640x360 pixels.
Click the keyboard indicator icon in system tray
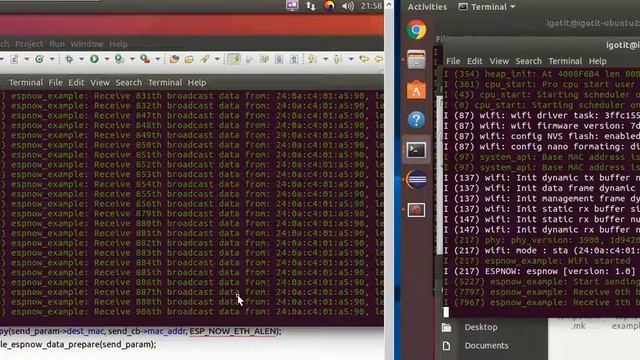[x=292, y=6]
